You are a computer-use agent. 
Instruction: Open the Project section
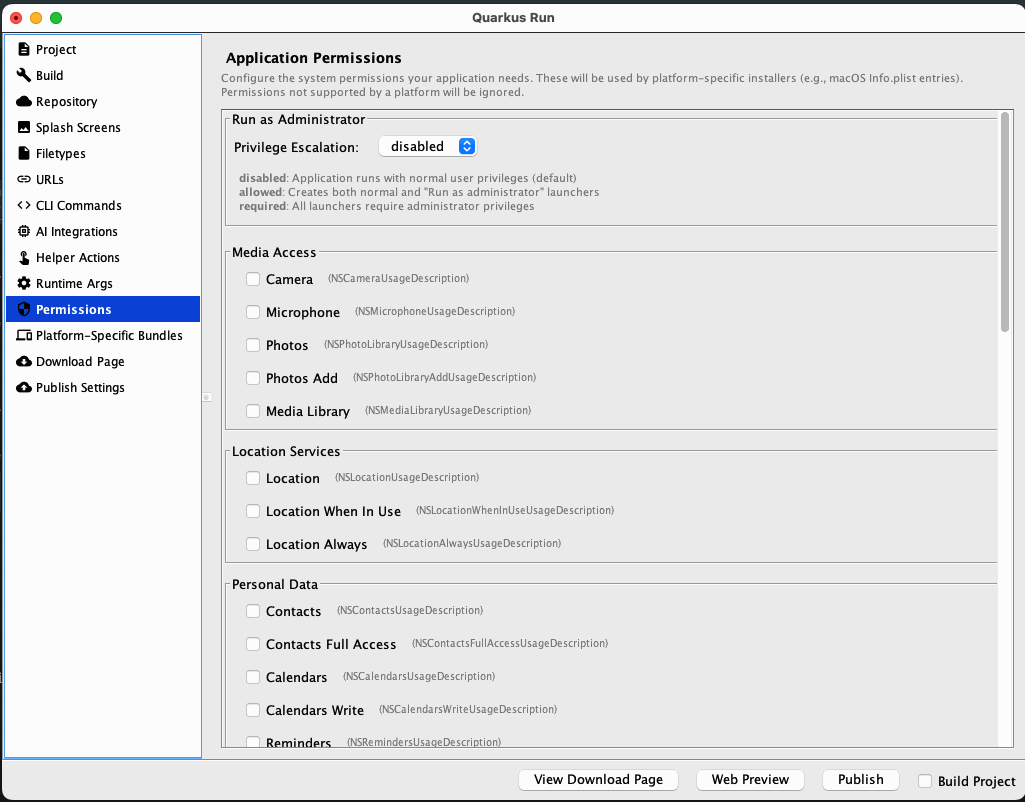[103, 49]
